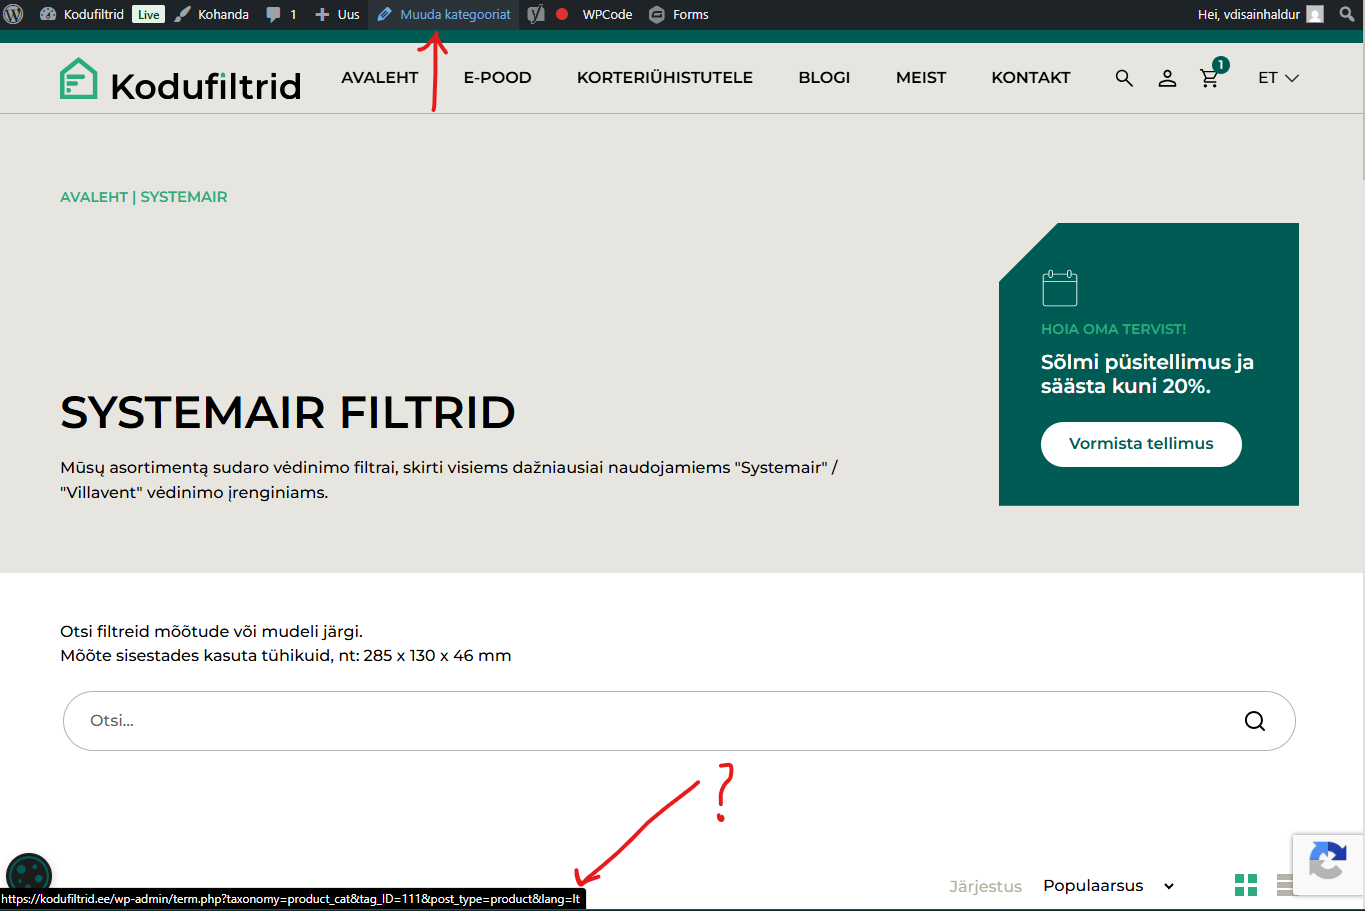
Task: Open WPCode in admin bar
Action: click(607, 14)
